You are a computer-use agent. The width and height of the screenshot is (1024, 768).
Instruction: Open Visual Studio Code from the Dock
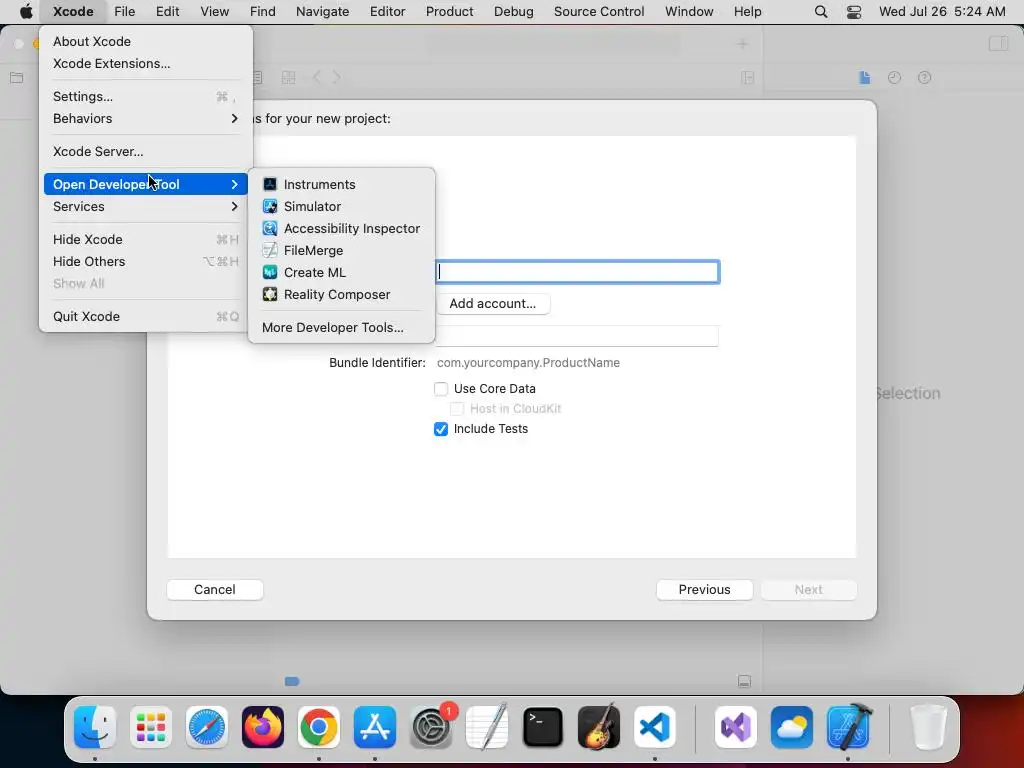point(654,727)
